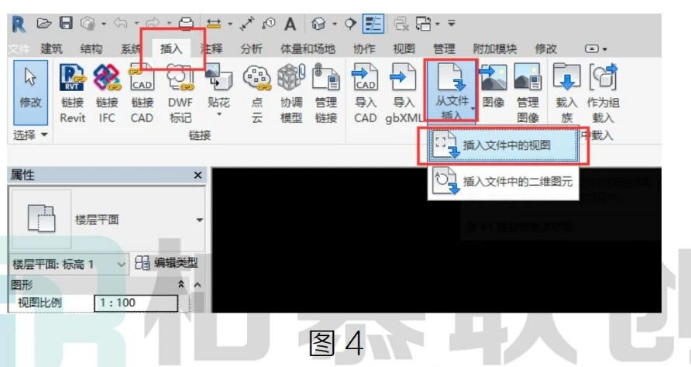Click DWF Markup icon
The image size is (691, 367).
pos(180,94)
